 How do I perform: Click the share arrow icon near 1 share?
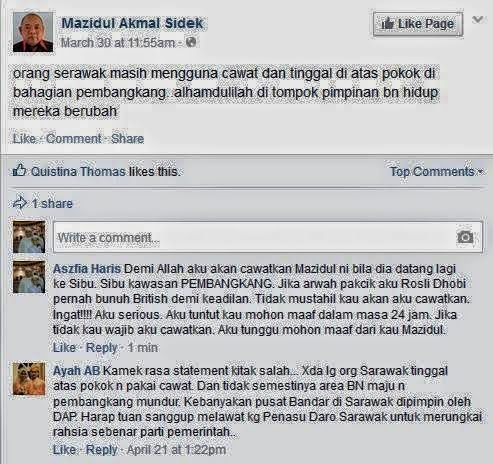point(19,203)
